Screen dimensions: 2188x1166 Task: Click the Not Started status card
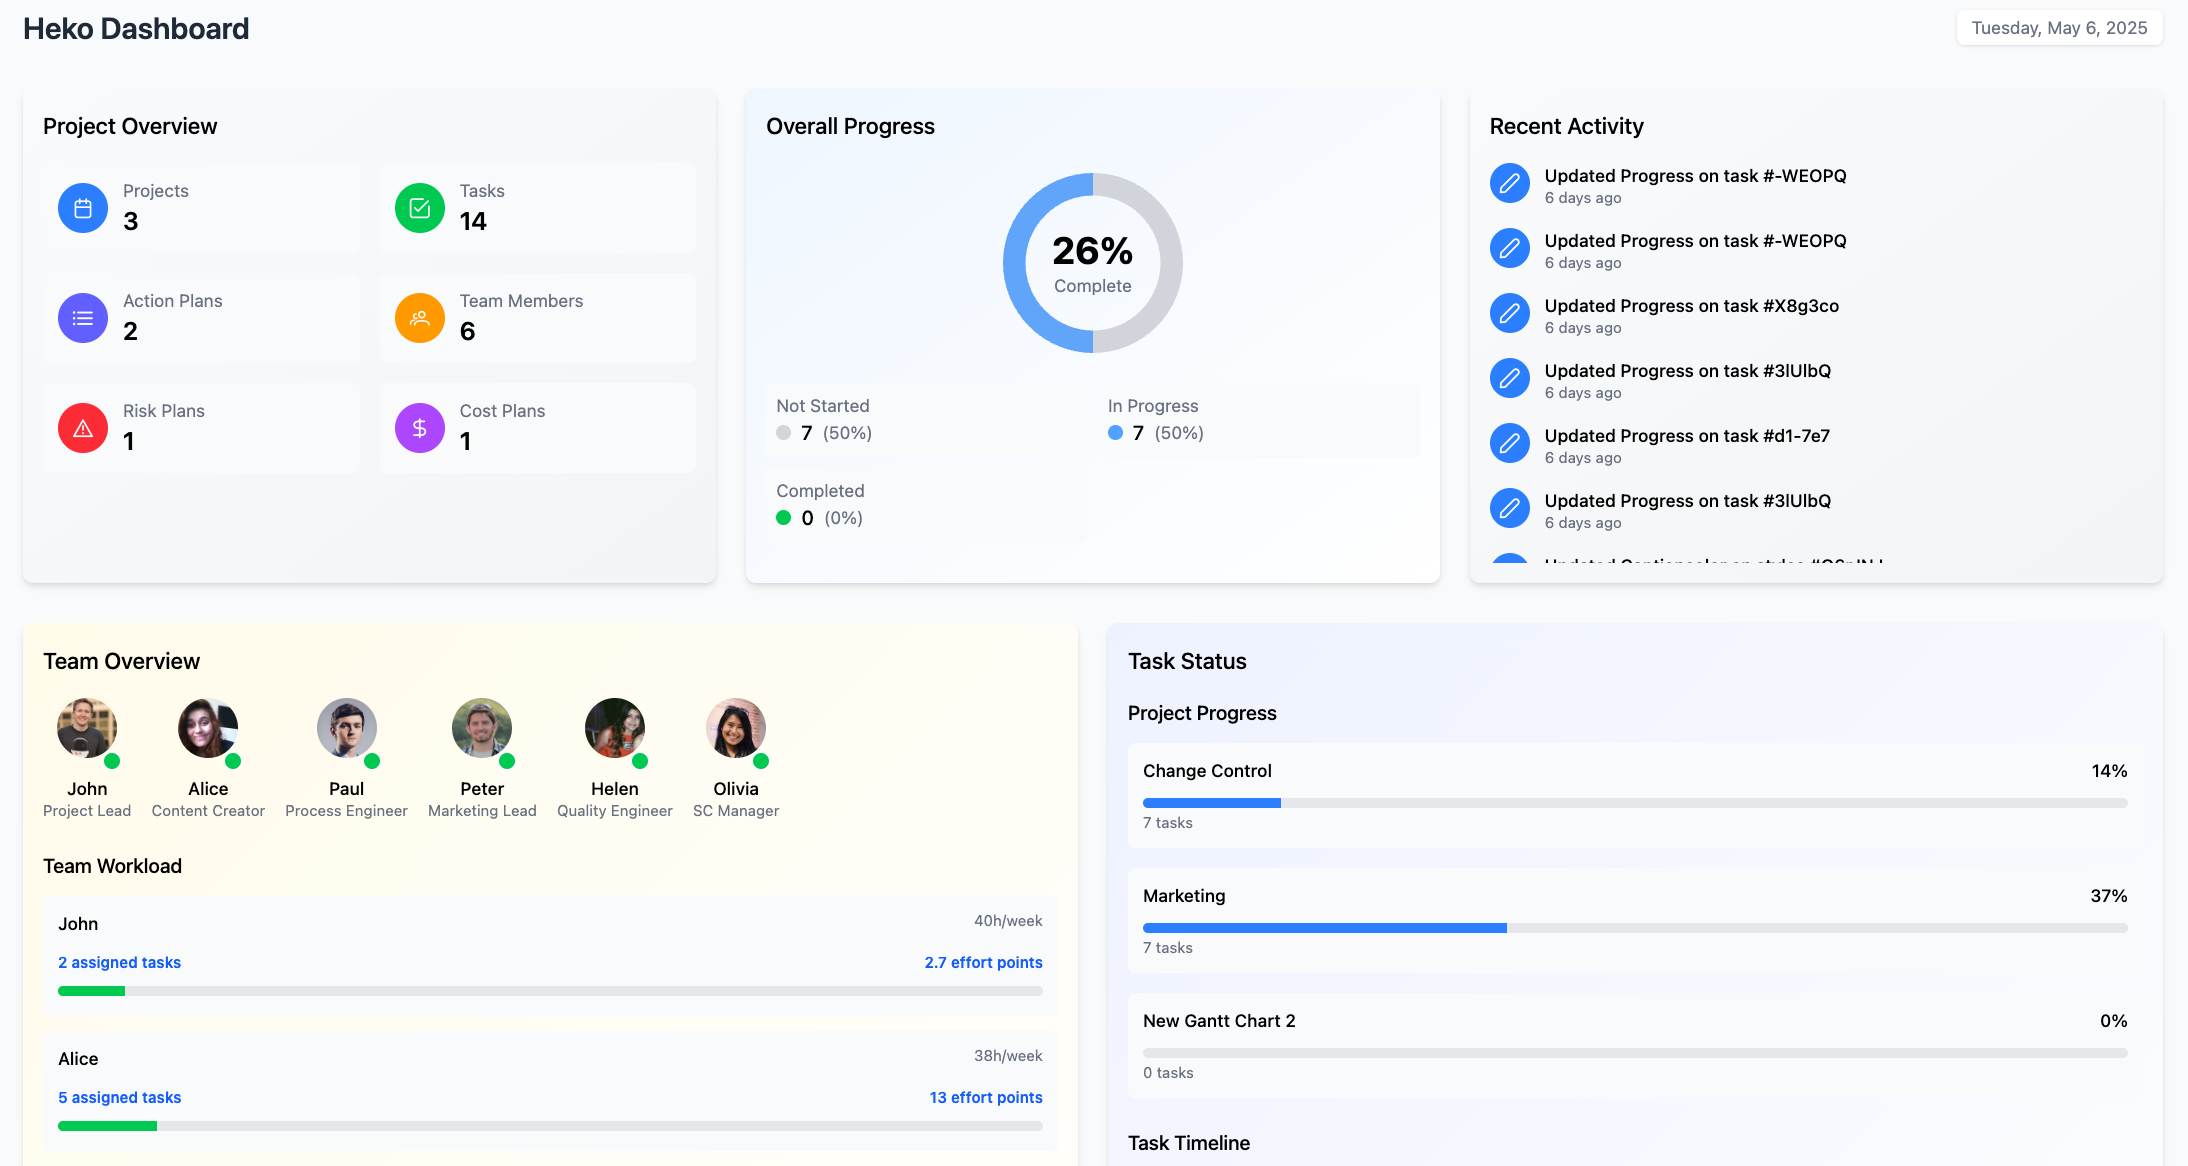tap(926, 420)
